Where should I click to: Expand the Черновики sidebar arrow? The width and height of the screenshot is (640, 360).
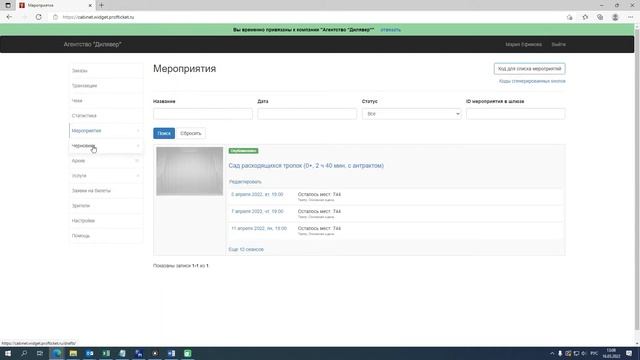(x=138, y=146)
